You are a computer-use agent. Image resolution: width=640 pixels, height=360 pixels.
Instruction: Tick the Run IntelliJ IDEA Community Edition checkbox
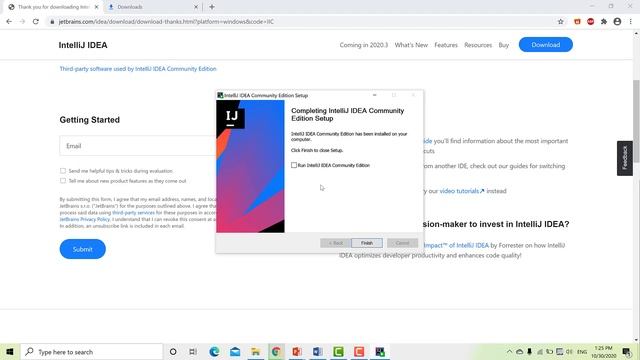[x=294, y=165]
